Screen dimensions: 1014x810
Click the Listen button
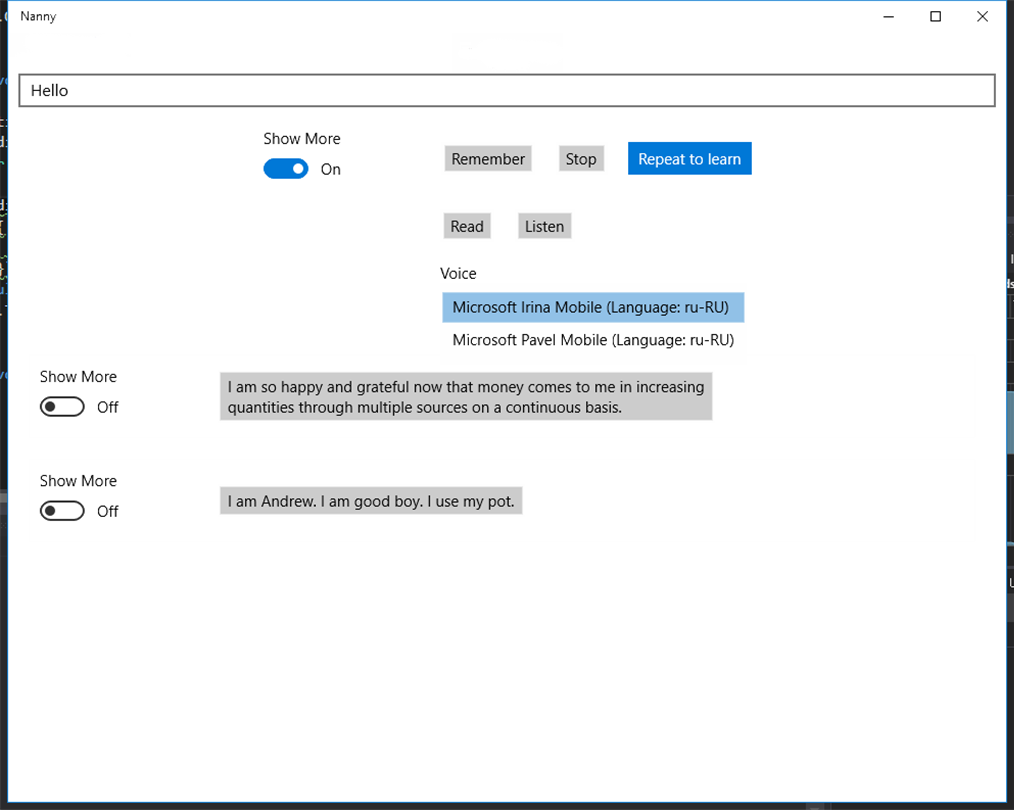click(544, 226)
